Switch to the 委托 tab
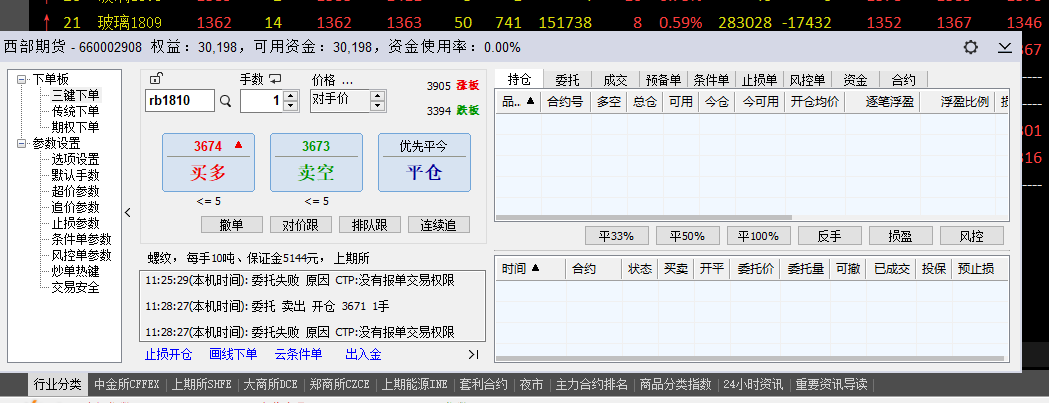The width and height of the screenshot is (1049, 403). (567, 80)
